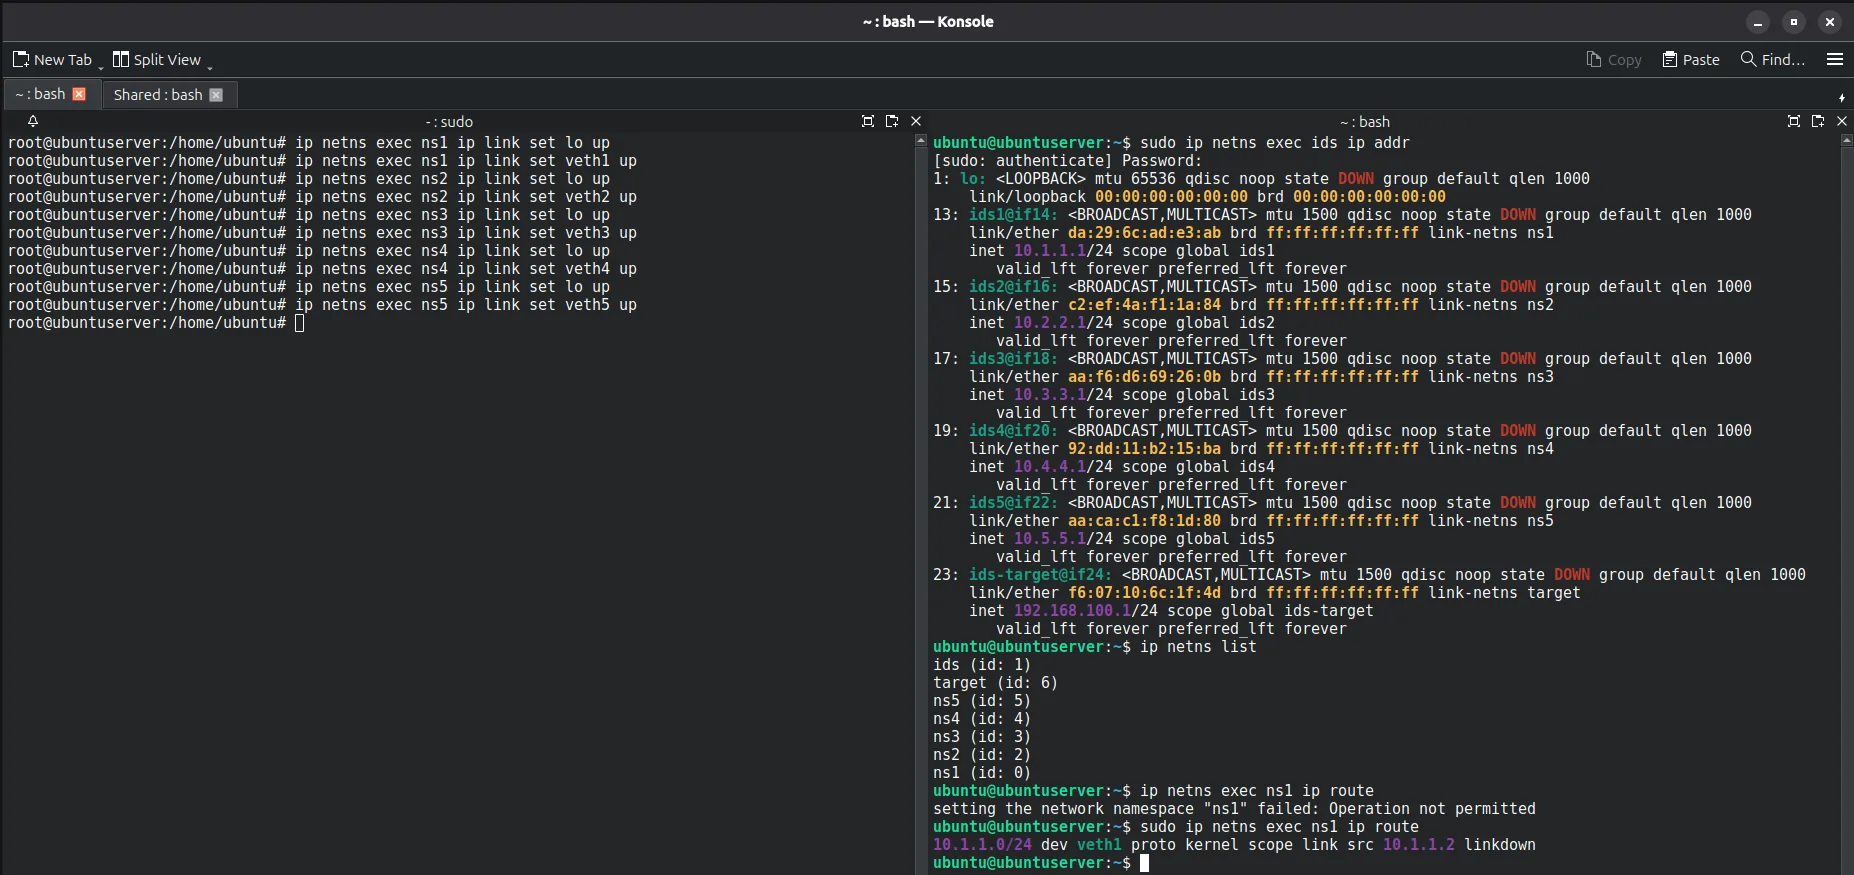
Task: Click the Paste toolbar button
Action: coord(1691,60)
